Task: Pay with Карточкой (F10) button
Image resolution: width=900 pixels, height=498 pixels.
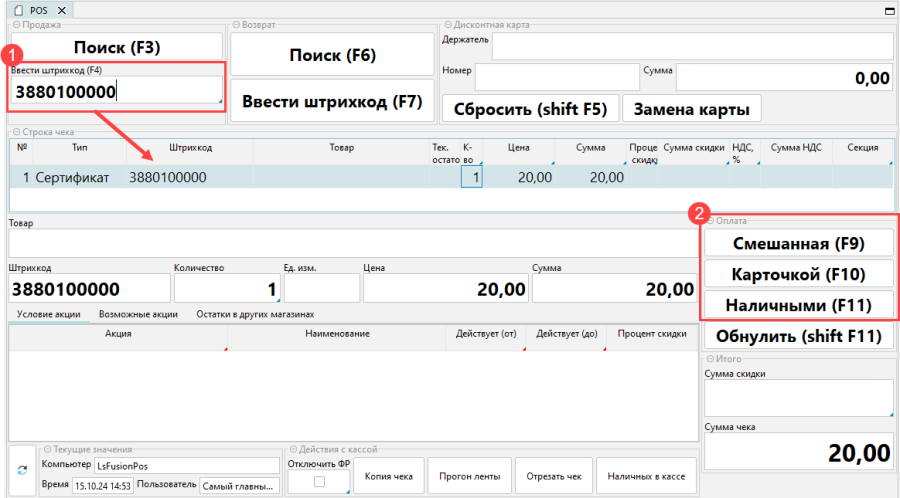Action: point(798,274)
